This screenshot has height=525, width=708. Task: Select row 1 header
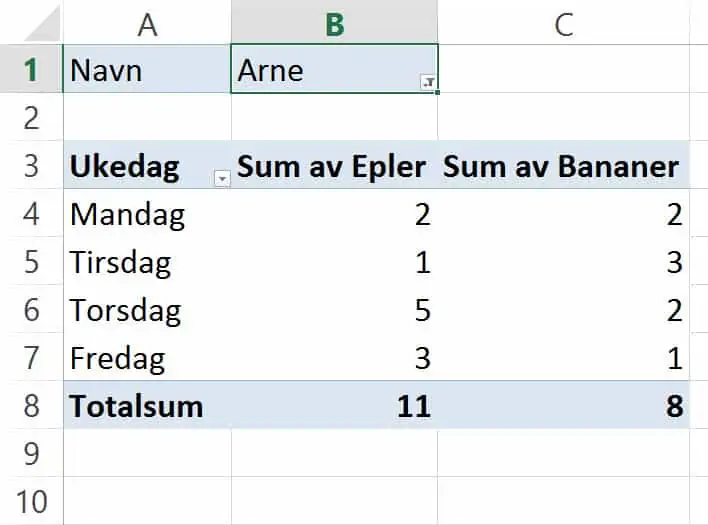click(x=31, y=69)
